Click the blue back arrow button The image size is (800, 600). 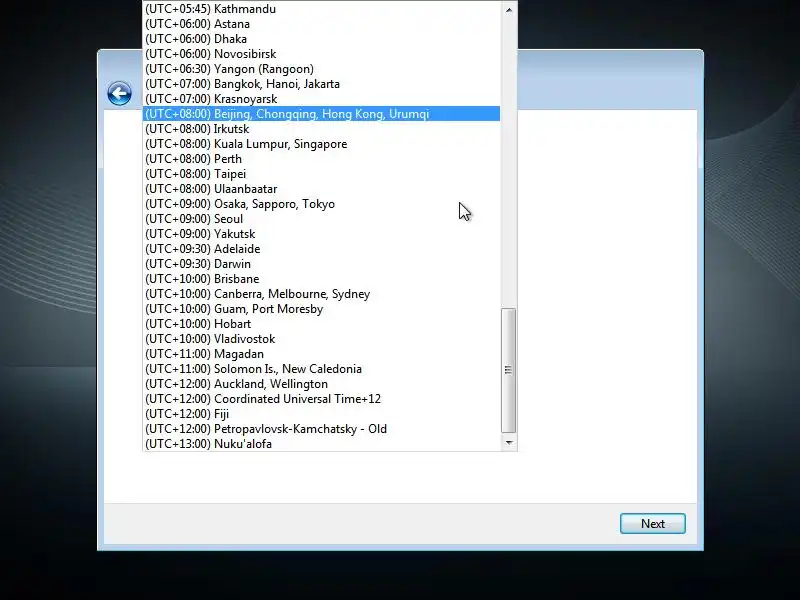(119, 93)
